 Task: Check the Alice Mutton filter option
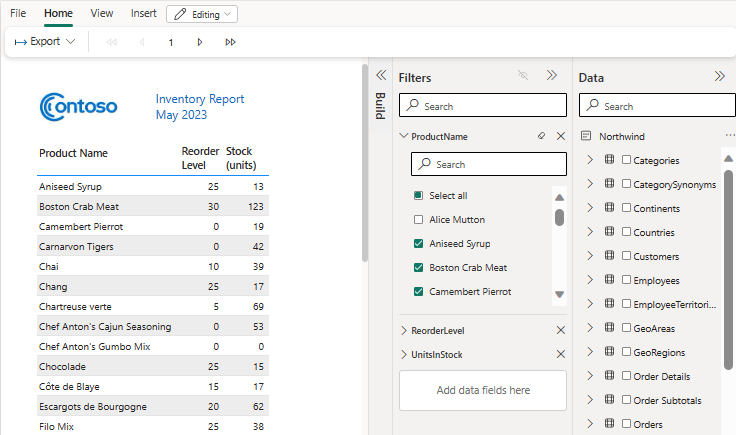(x=418, y=220)
